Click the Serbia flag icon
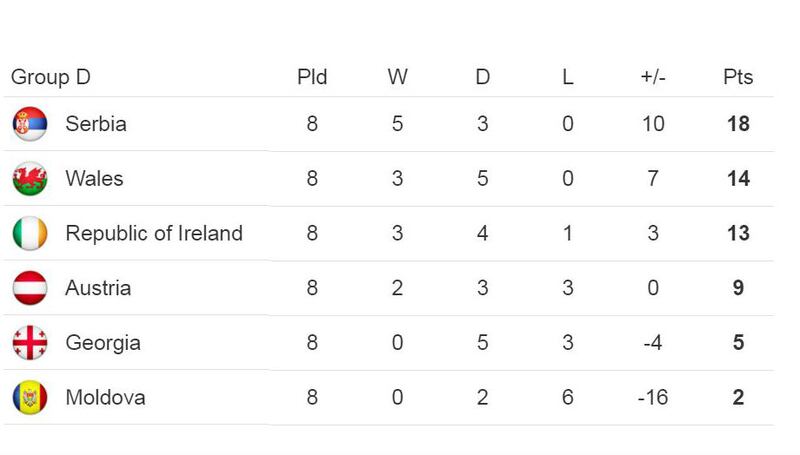Viewport: 800px width, 455px height. coord(30,124)
